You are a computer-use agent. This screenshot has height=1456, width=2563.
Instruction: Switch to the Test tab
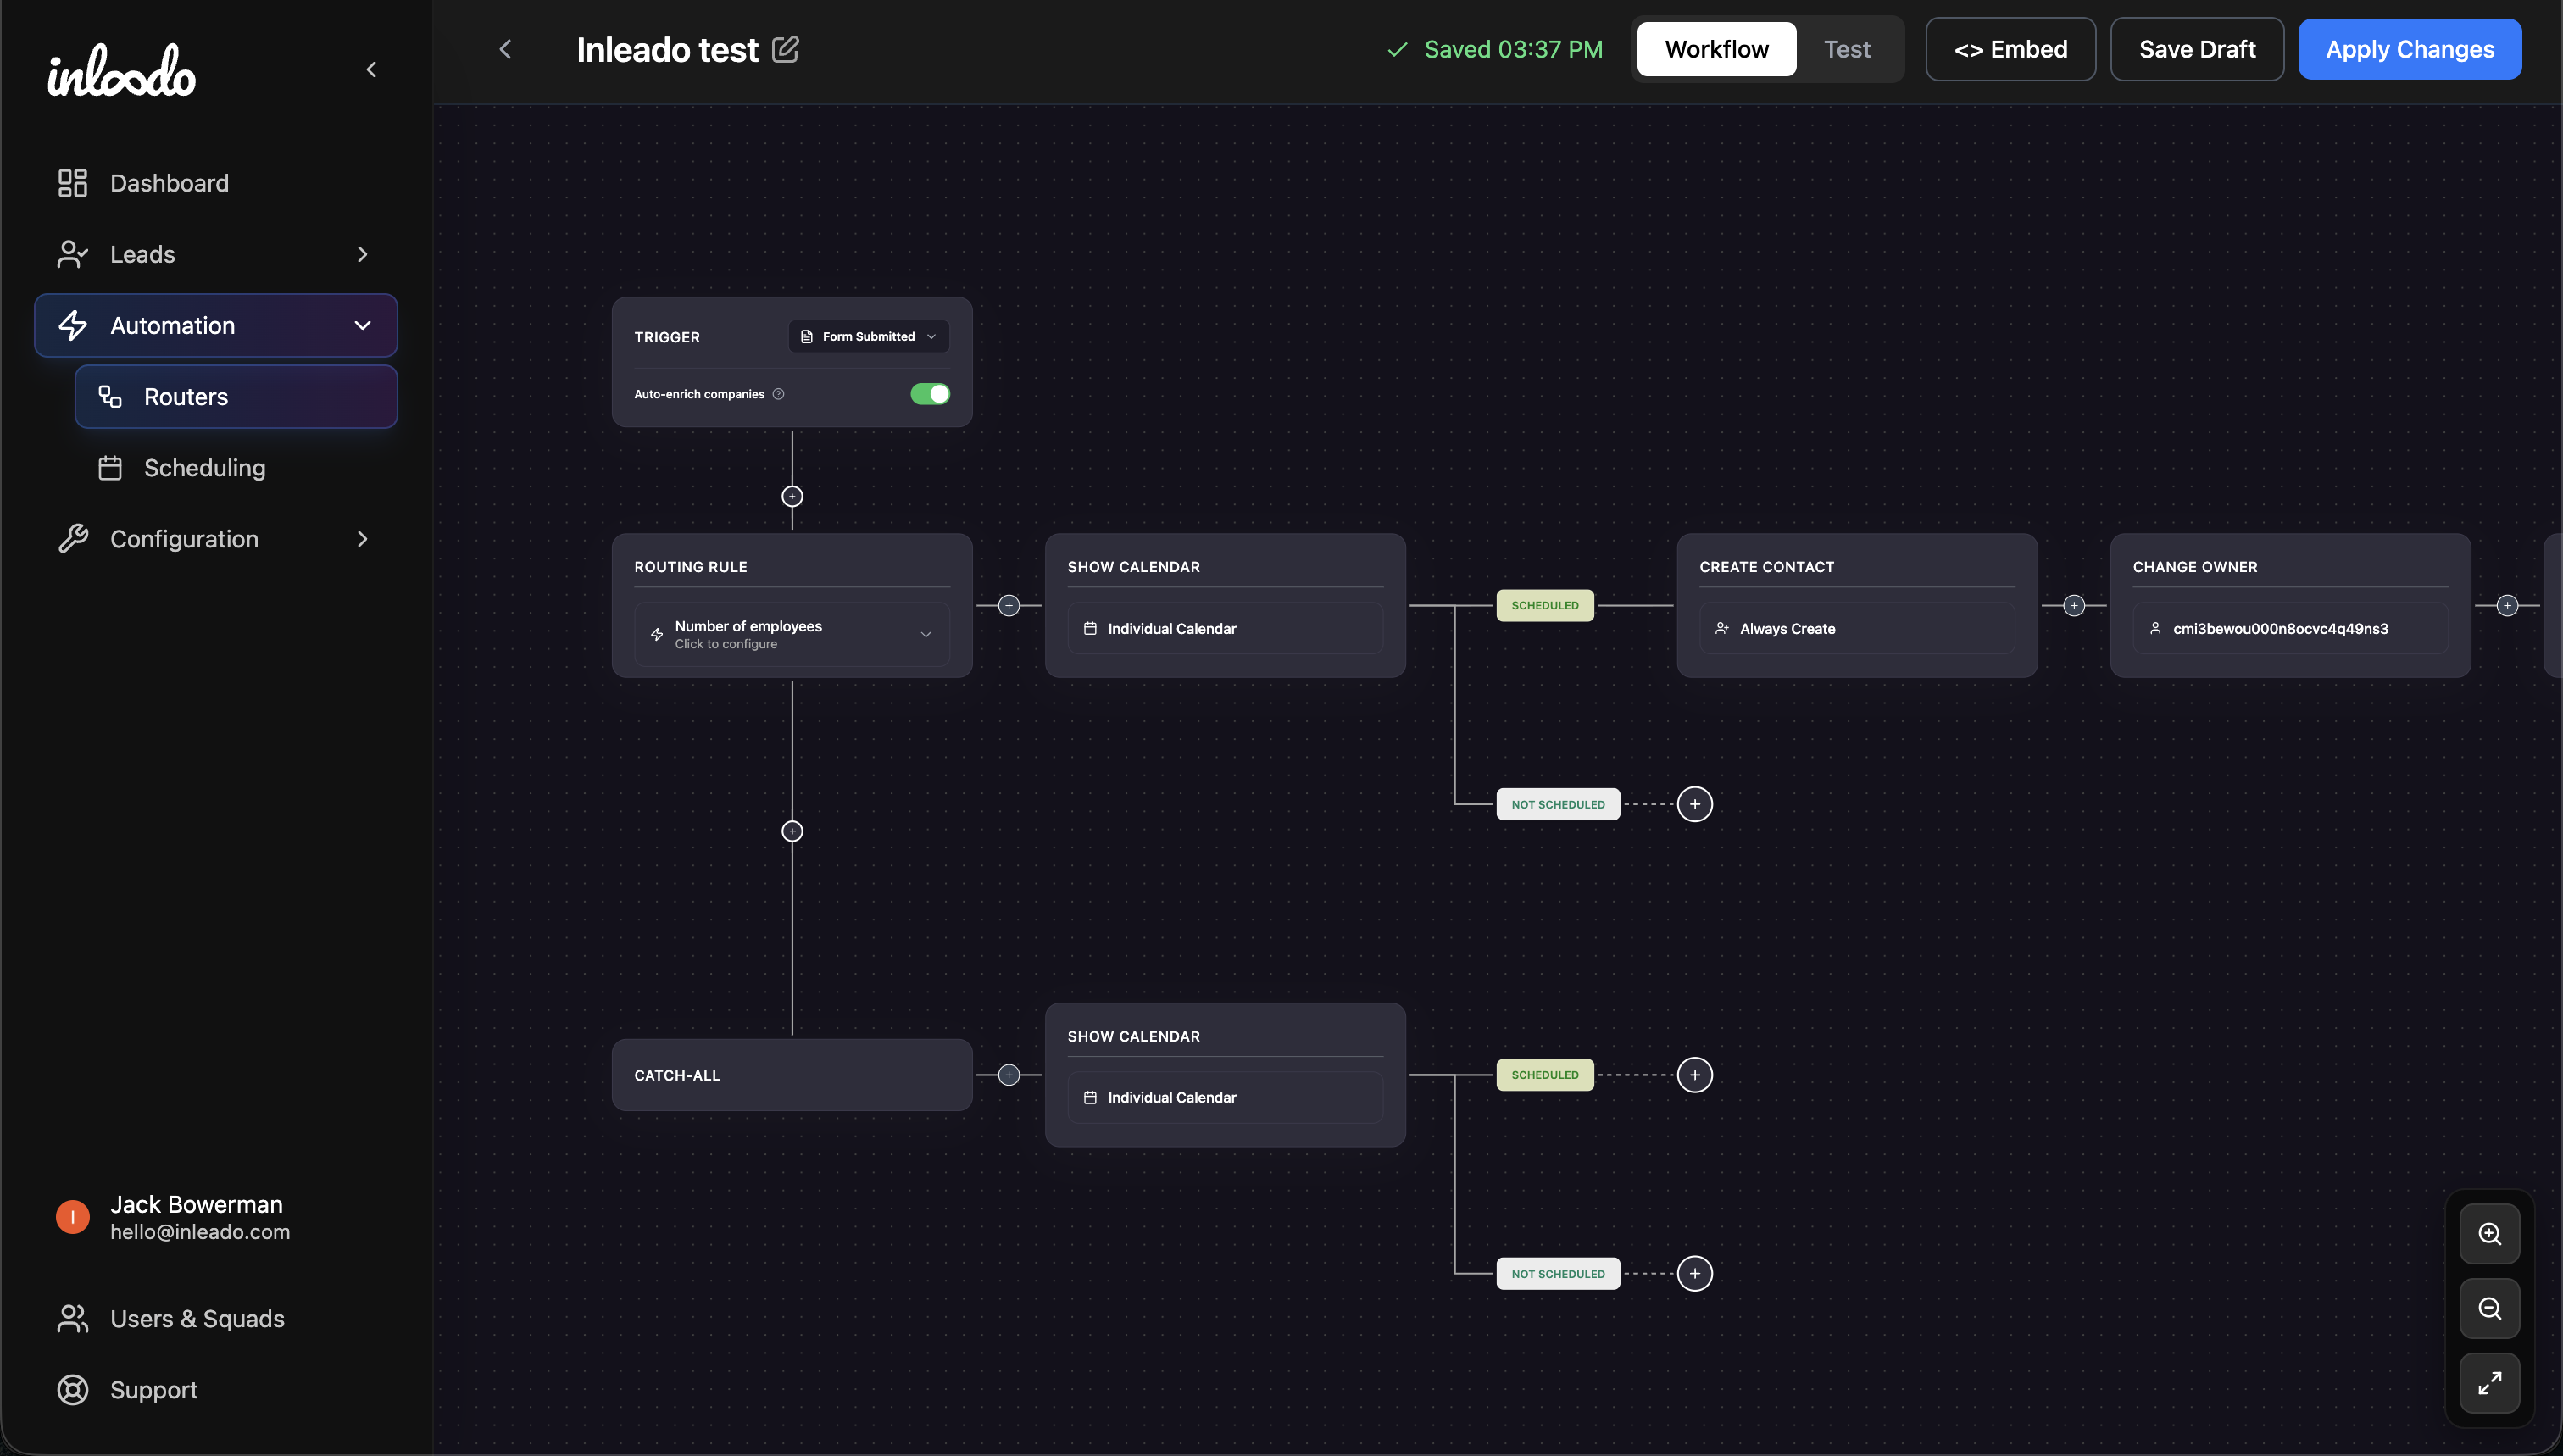[1847, 48]
